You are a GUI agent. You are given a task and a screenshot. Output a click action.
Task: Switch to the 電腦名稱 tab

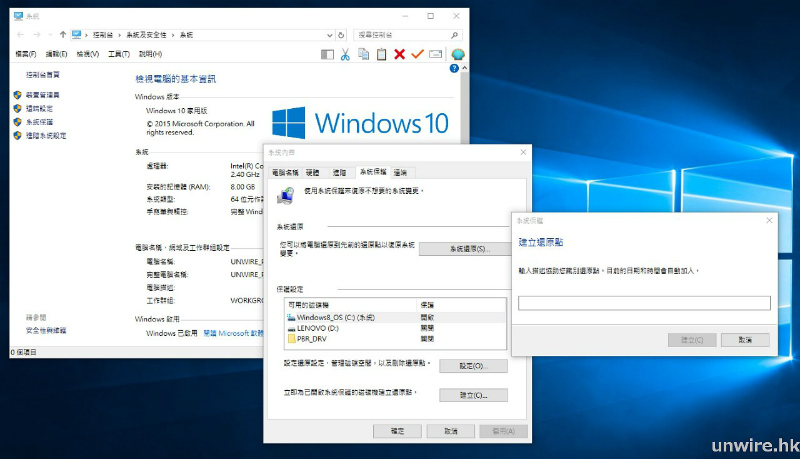(x=285, y=173)
